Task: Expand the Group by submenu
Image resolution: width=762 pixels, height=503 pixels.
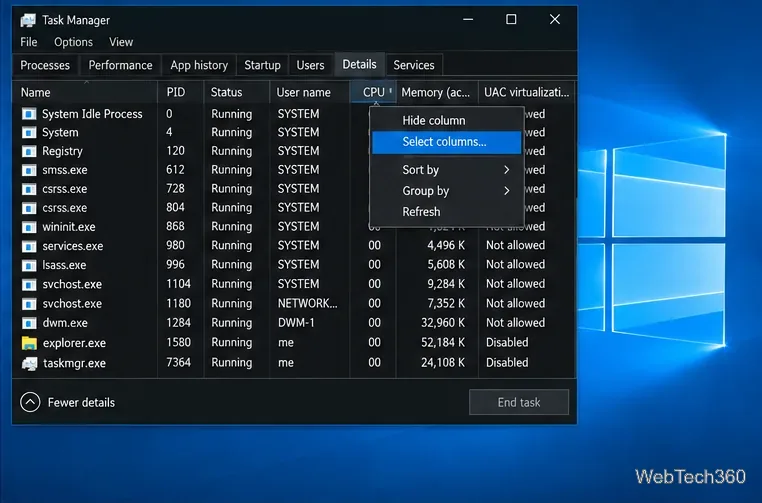Action: (x=447, y=191)
